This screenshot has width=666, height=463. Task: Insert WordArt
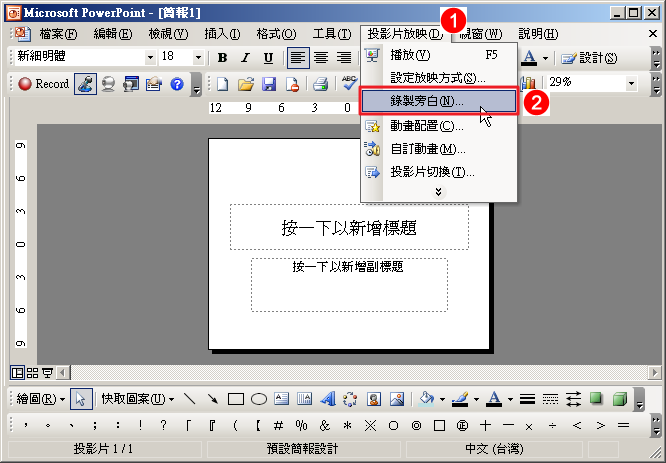click(x=327, y=399)
